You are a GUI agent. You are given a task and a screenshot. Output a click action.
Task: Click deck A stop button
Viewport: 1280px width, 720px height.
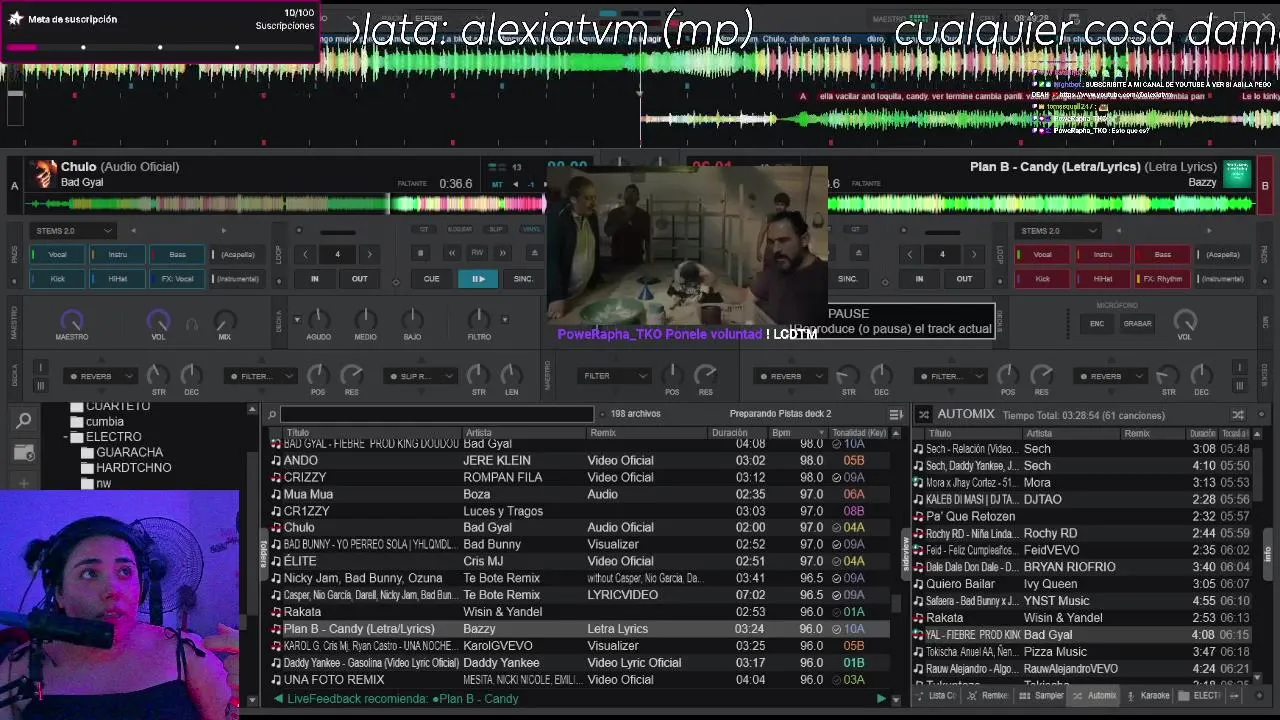coord(421,254)
